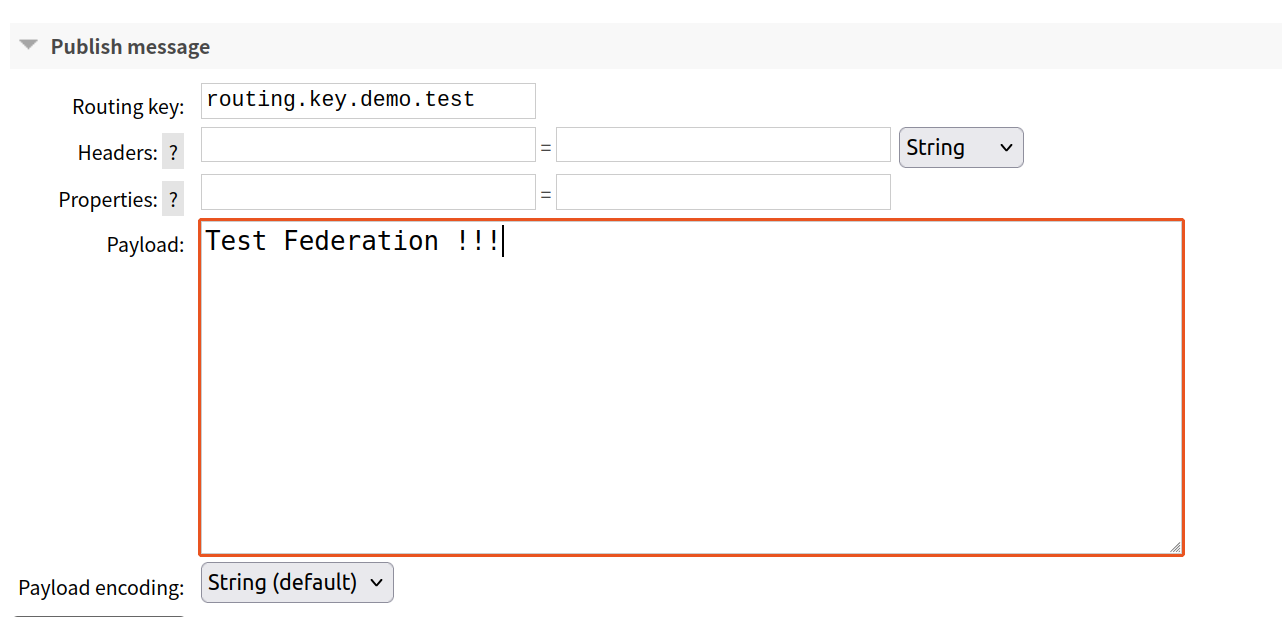This screenshot has height=617, width=1282.
Task: Click the Headers name input field
Action: pyautogui.click(x=368, y=145)
